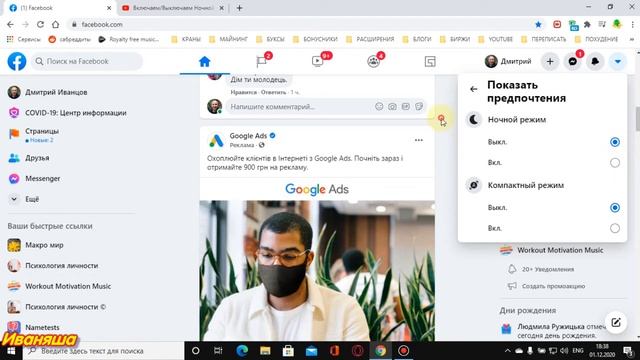
Task: Select Ночной режим Вкл. radio
Action: pos(615,163)
